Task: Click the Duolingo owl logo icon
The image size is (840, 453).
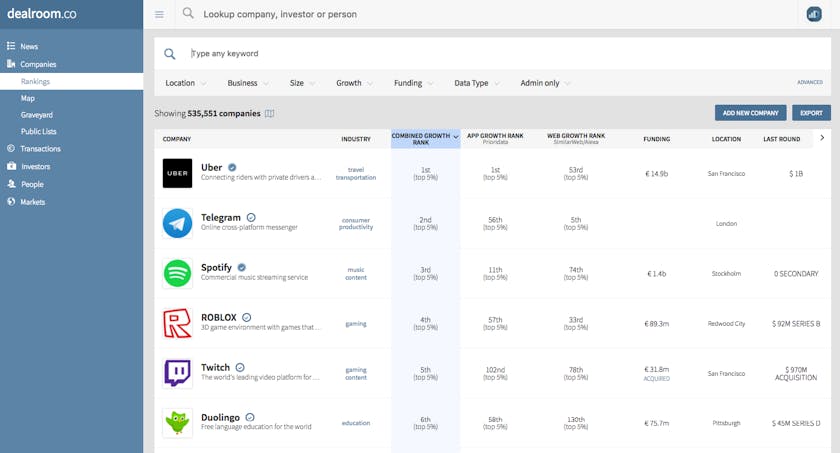Action: tap(177, 423)
